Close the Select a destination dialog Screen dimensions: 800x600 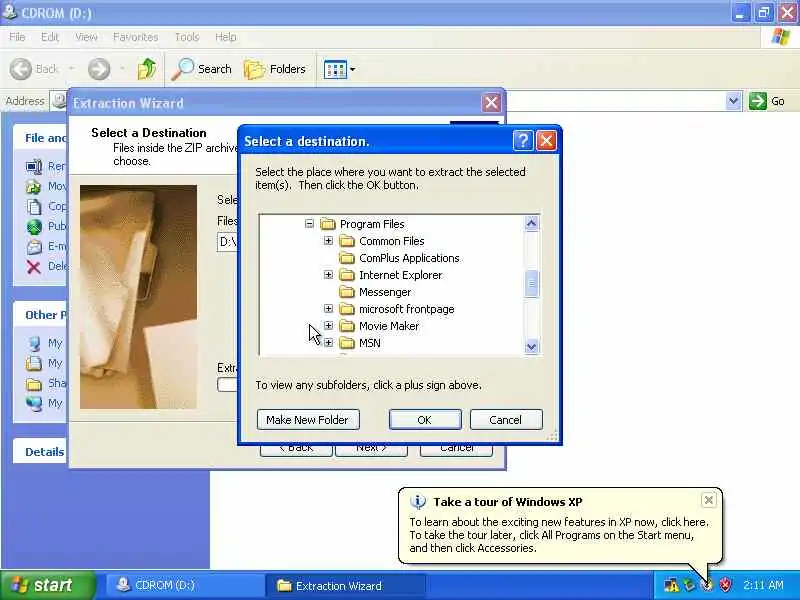coord(546,140)
